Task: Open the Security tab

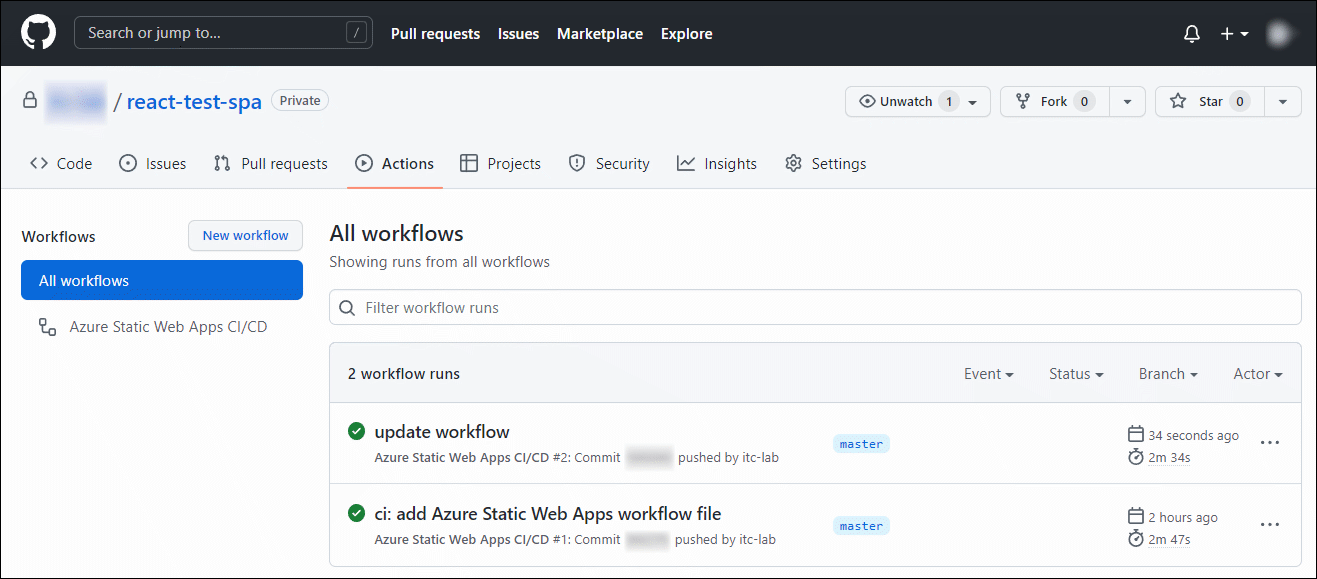Action: click(609, 164)
